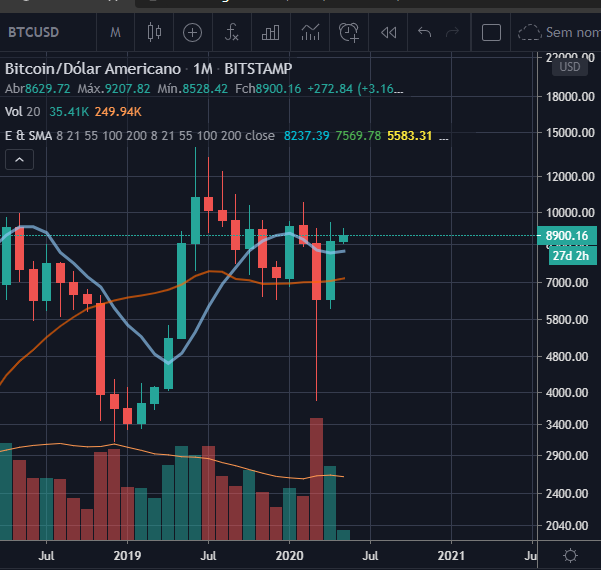Open the candlestick chart type selector
Image resolution: width=601 pixels, height=570 pixels.
[x=154, y=33]
